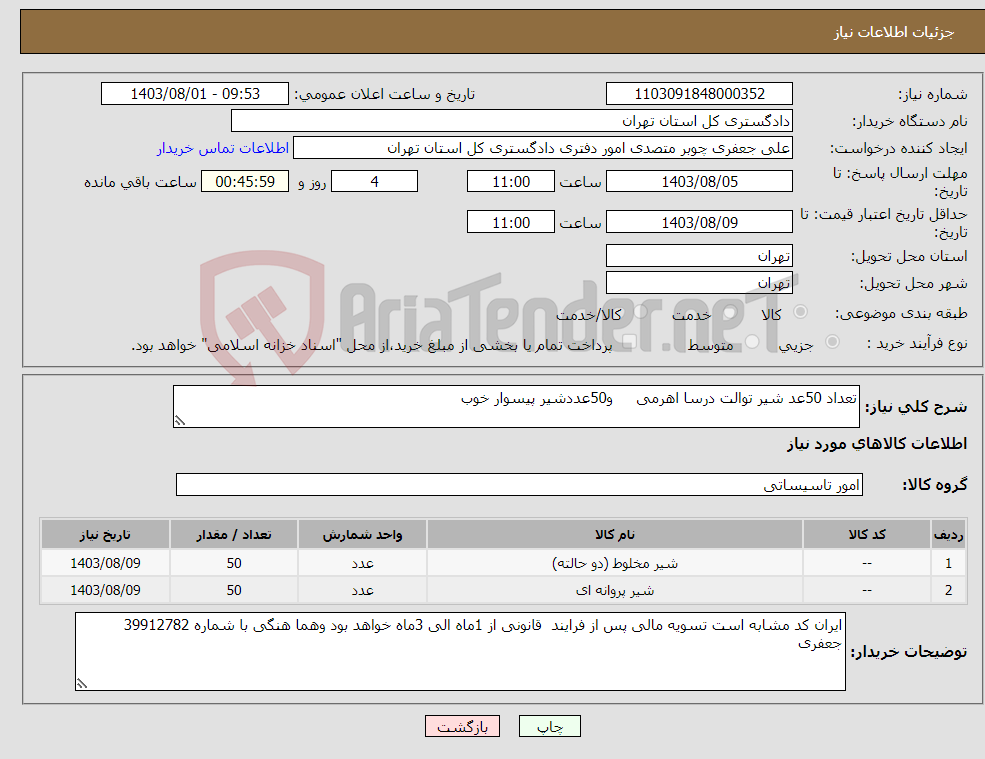Click the buyer notes text area
The height and width of the screenshot is (759, 985).
(460, 652)
